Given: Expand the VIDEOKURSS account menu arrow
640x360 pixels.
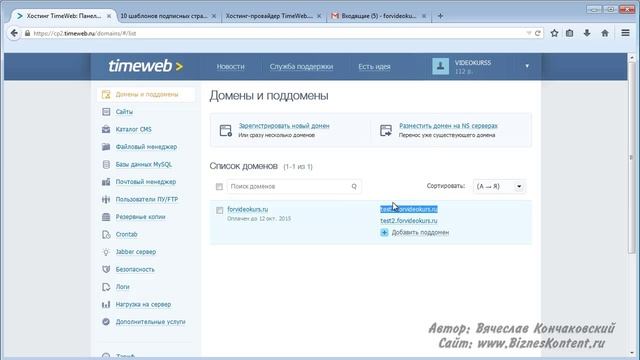Looking at the screenshot, I should [527, 66].
